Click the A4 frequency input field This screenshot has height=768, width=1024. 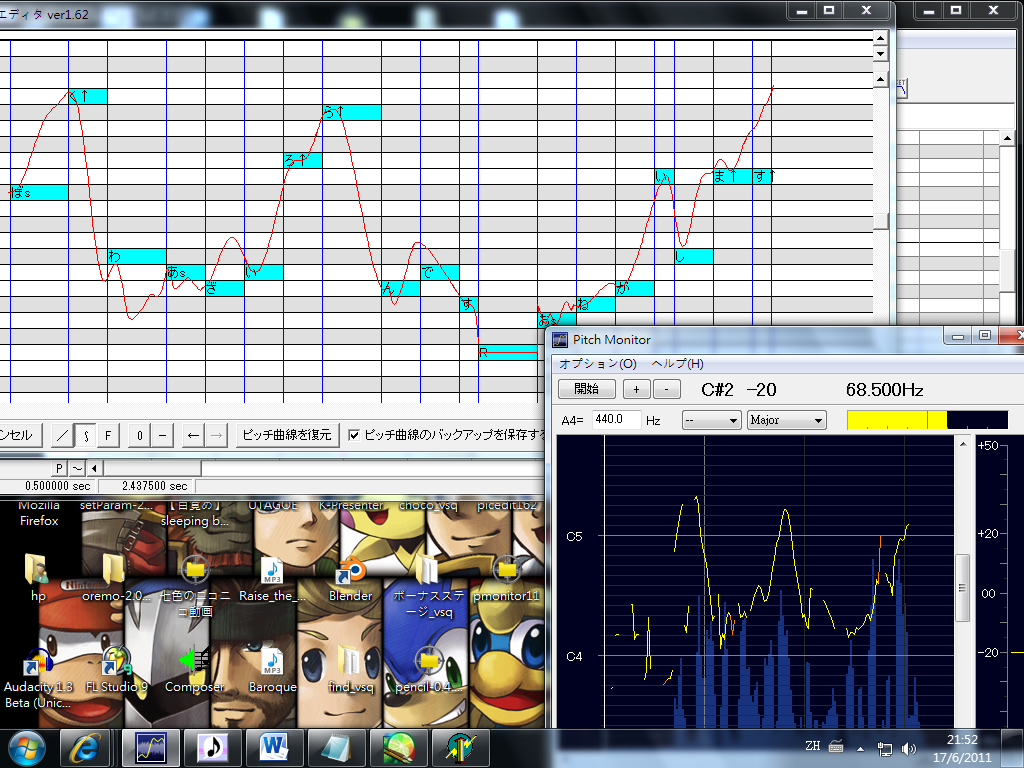616,419
